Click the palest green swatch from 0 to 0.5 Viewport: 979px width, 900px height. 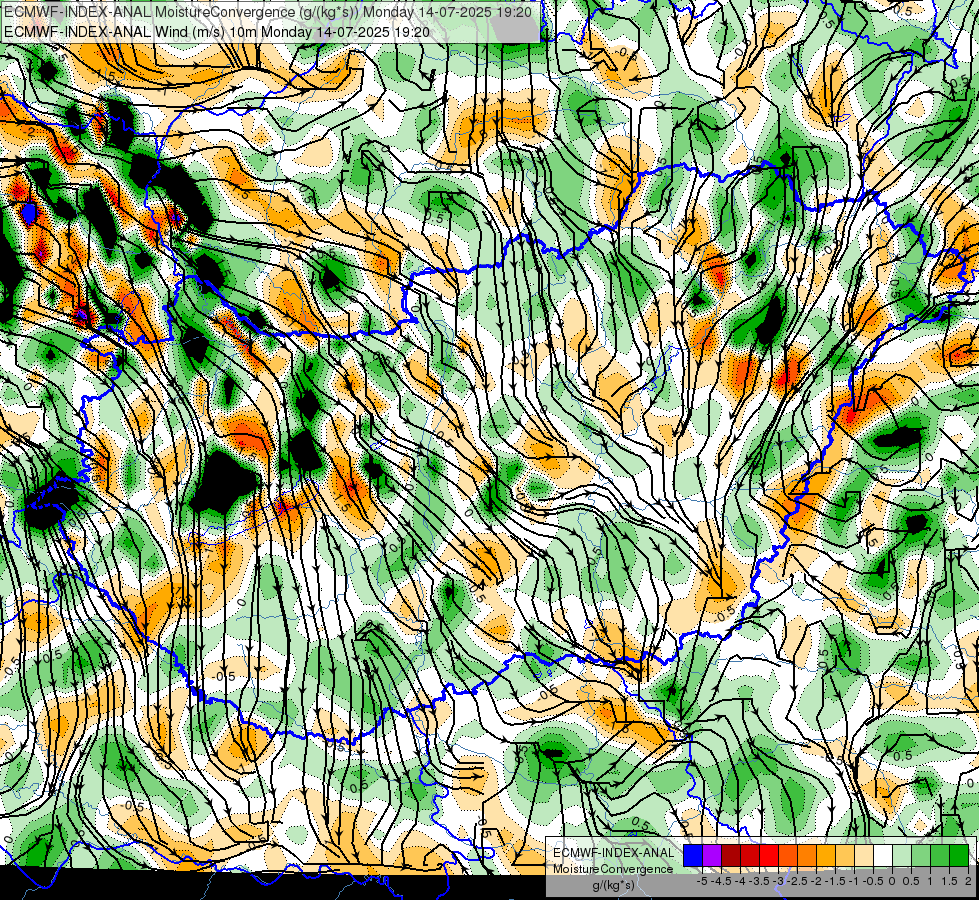[902, 855]
